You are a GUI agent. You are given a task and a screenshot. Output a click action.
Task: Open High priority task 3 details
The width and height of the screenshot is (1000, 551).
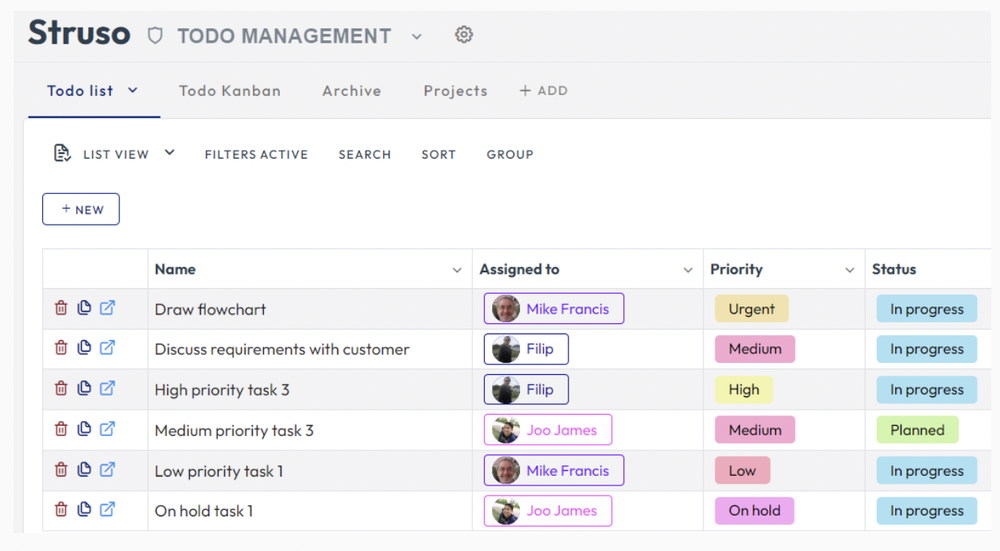point(107,388)
